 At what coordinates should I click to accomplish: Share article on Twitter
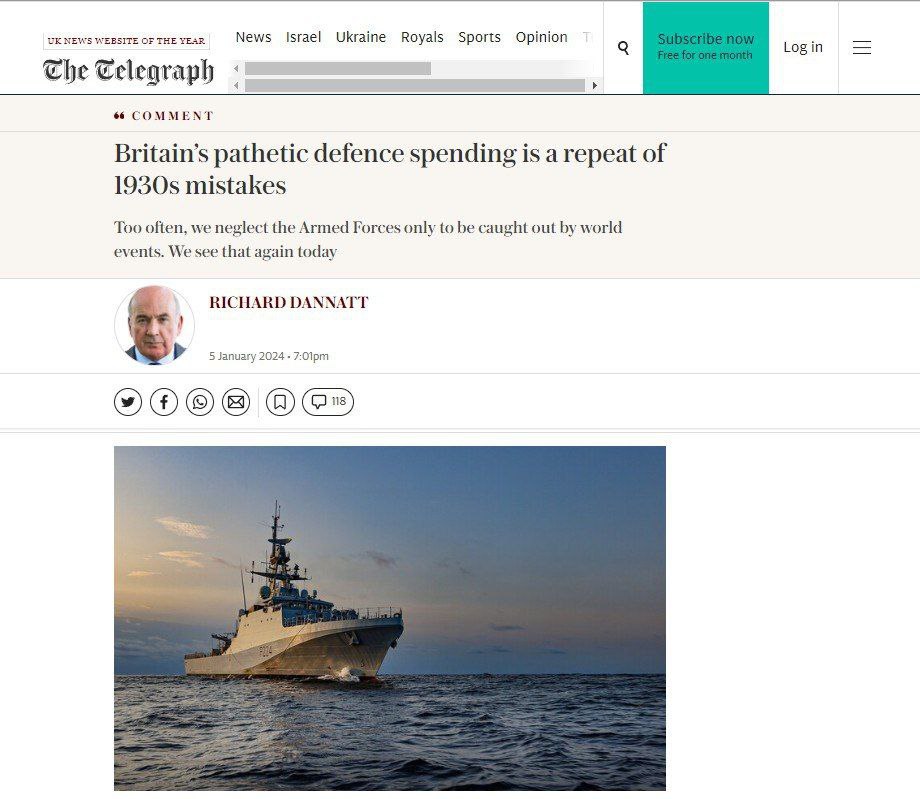click(128, 402)
